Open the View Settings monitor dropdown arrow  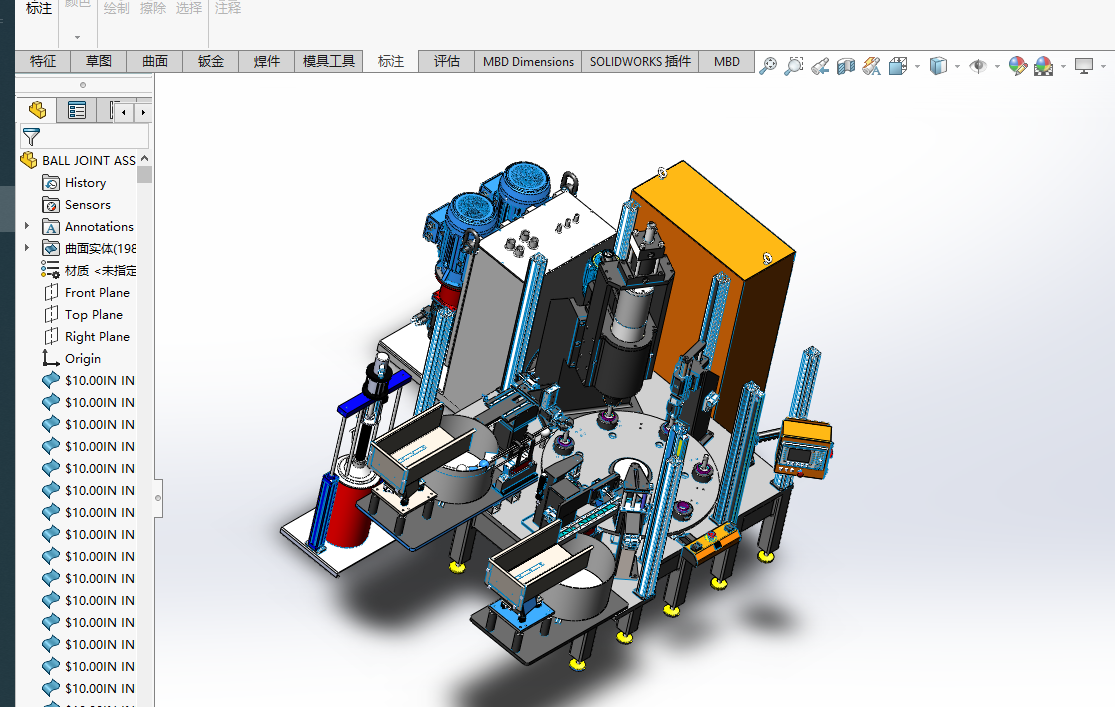pos(1104,67)
